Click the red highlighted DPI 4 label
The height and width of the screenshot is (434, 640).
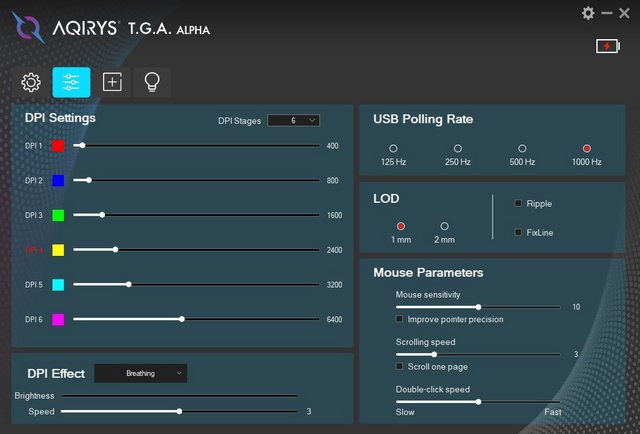(33, 250)
